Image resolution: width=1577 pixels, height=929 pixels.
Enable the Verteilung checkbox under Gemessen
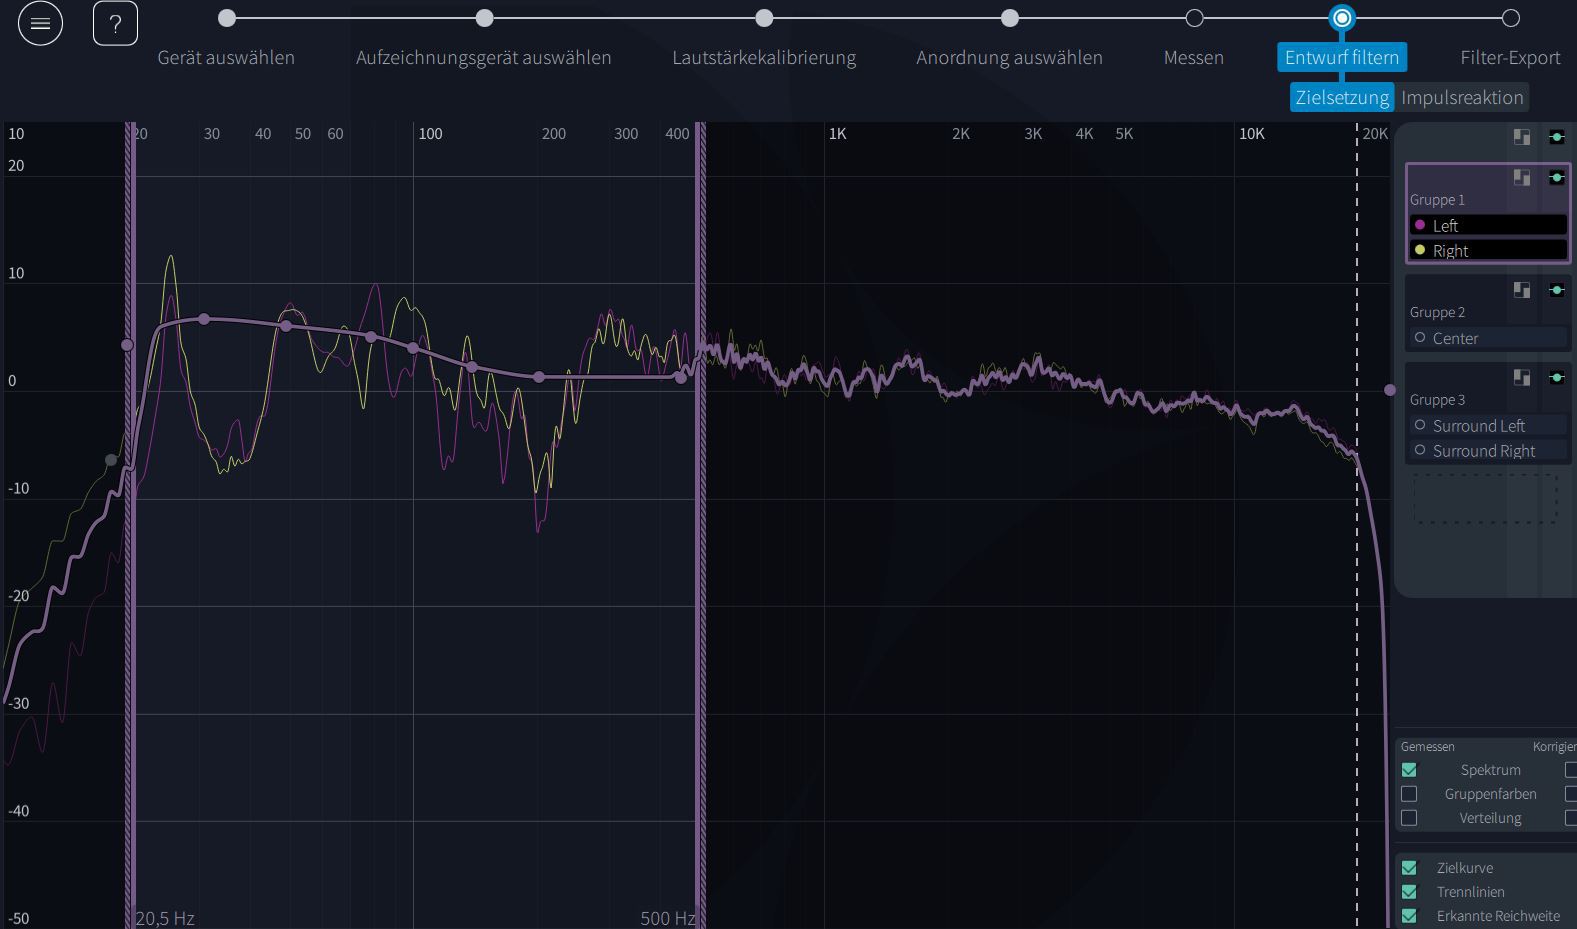click(1409, 818)
